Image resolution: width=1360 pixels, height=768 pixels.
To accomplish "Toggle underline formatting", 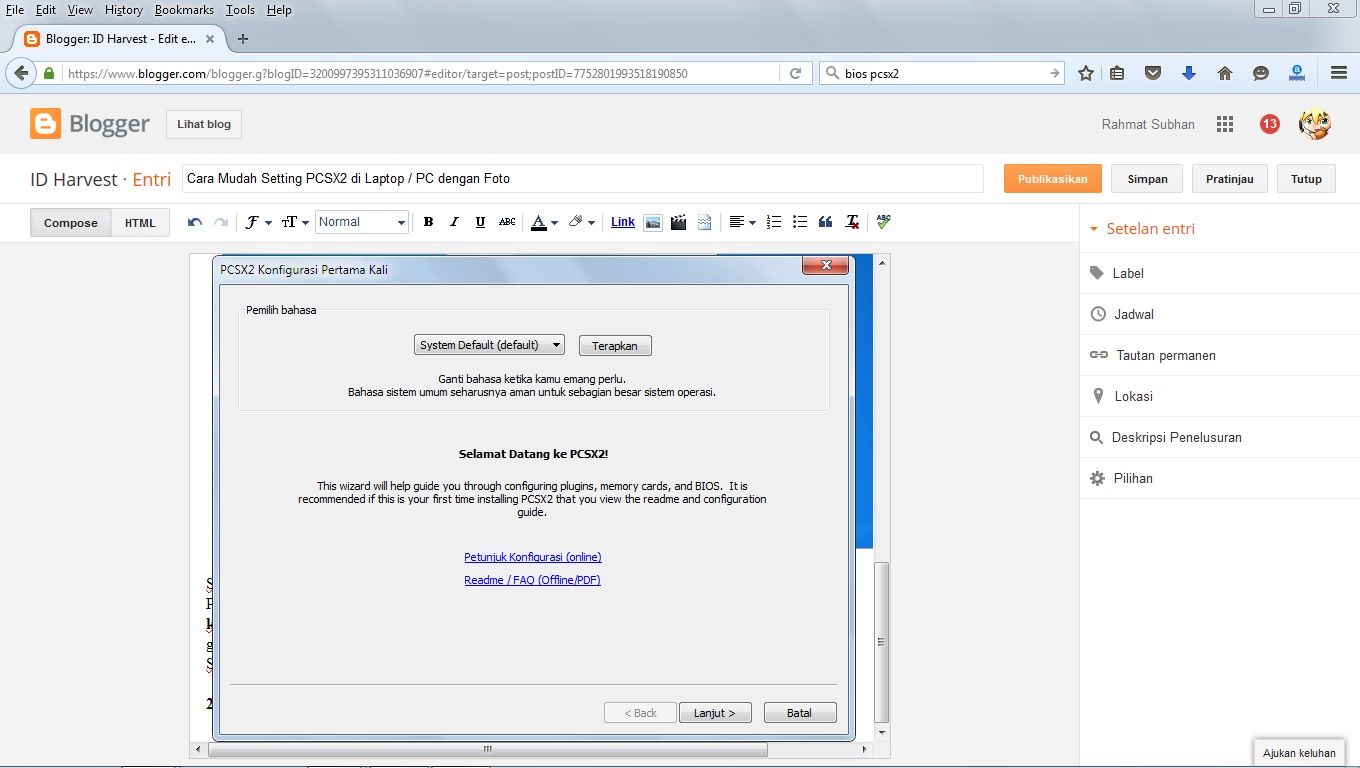I will tap(480, 222).
